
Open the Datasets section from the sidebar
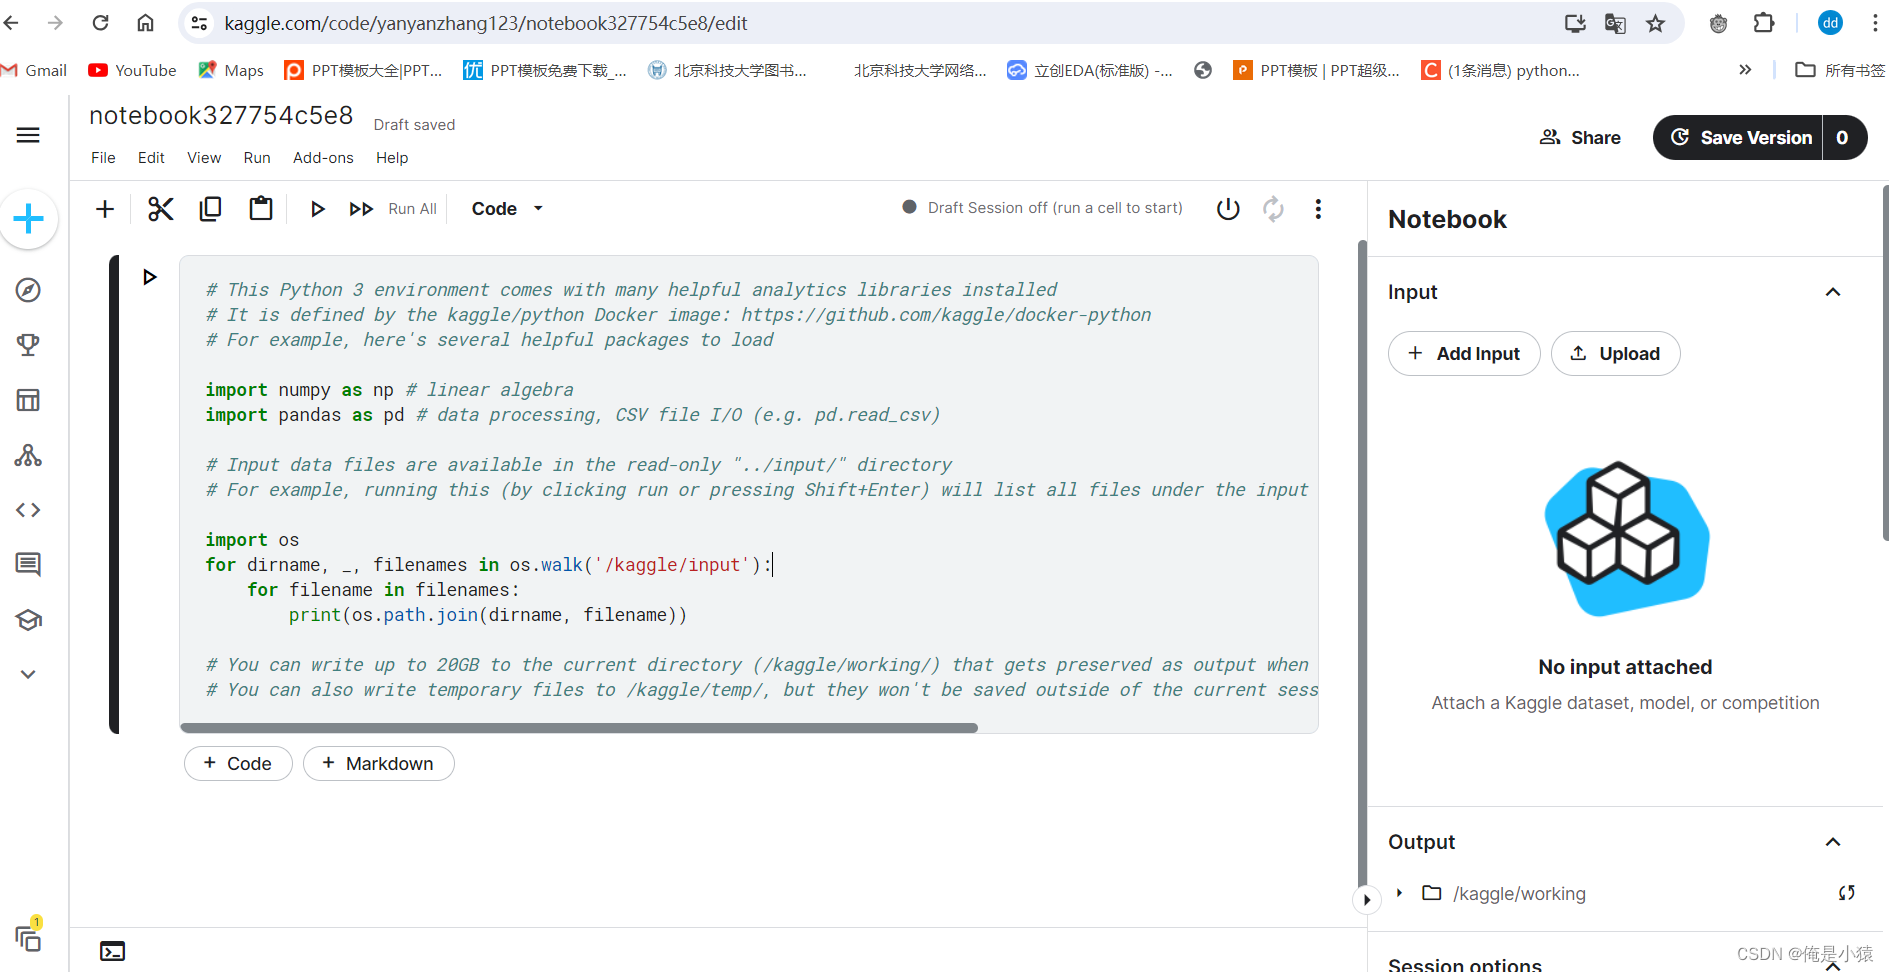pyautogui.click(x=28, y=399)
